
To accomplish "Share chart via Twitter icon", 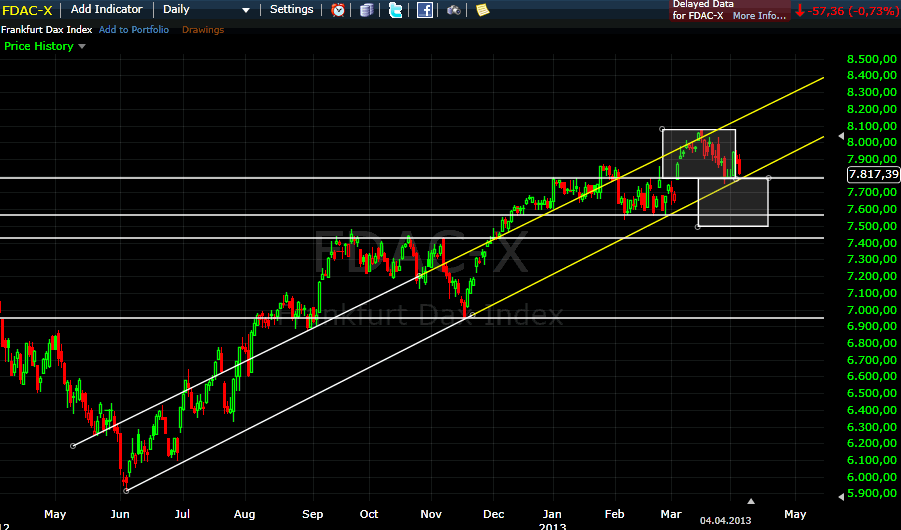I will click(395, 10).
